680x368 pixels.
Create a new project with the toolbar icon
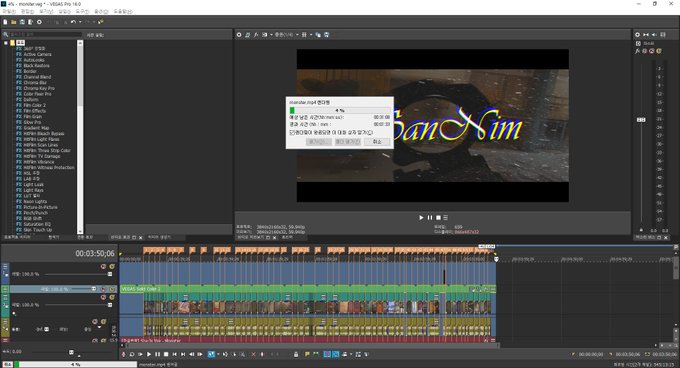[5, 22]
